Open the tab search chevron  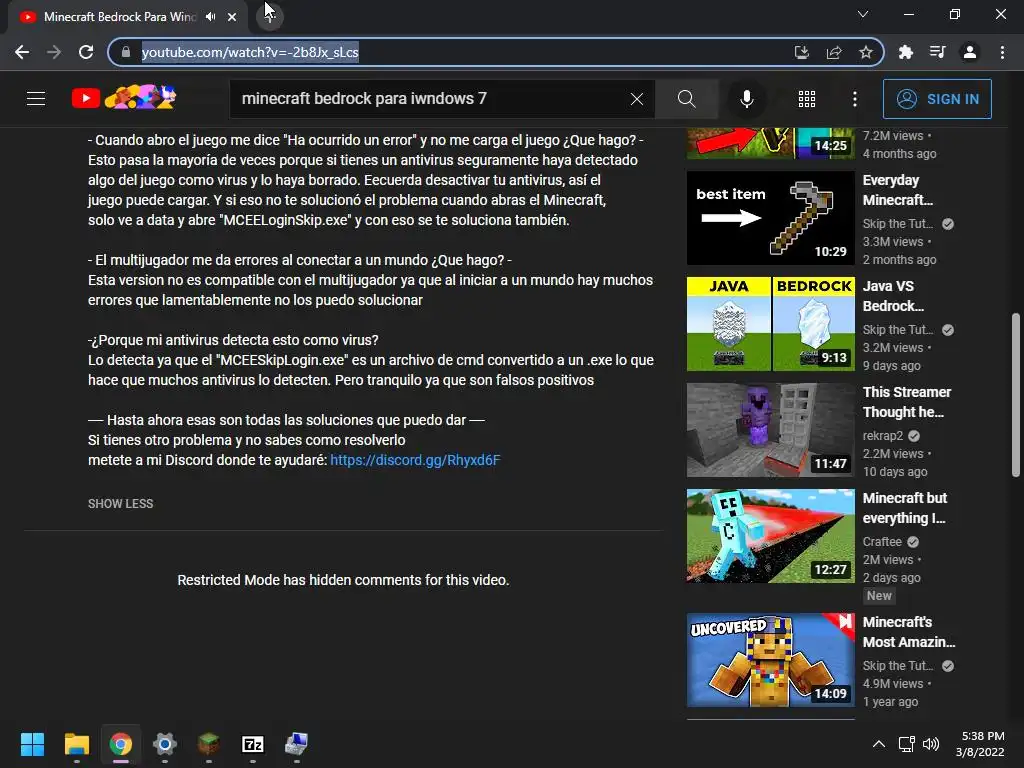pyautogui.click(x=863, y=14)
